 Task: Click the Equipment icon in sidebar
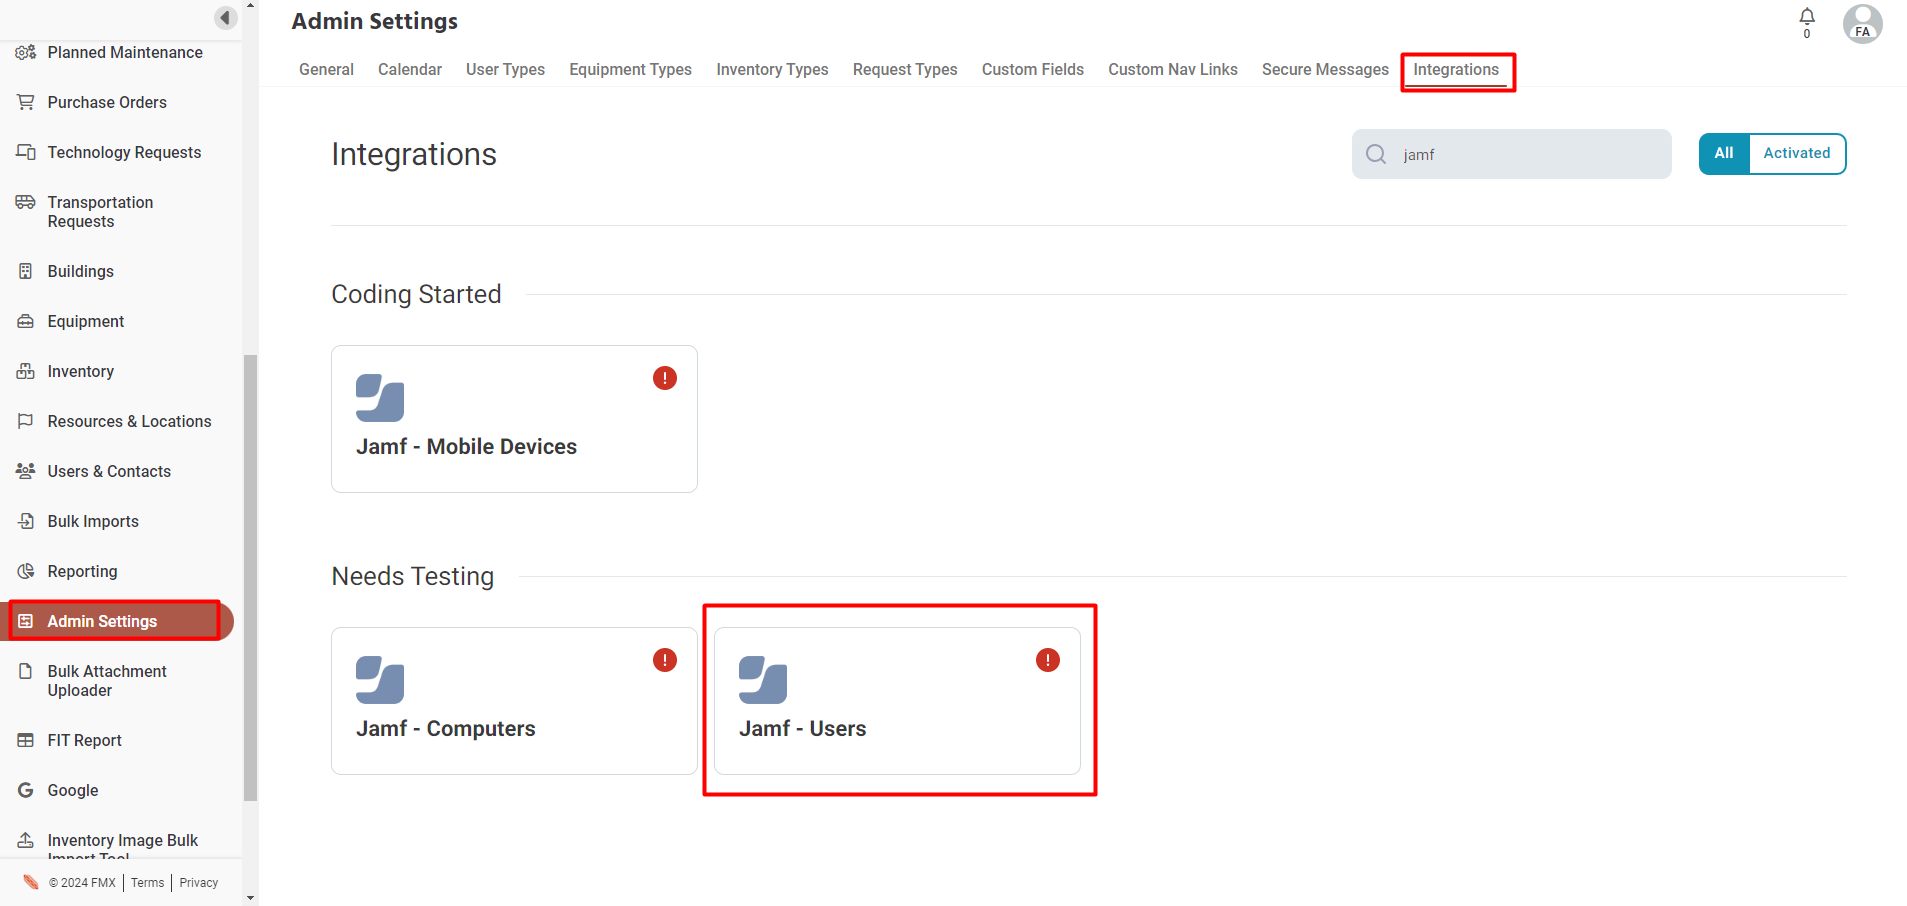pos(26,321)
